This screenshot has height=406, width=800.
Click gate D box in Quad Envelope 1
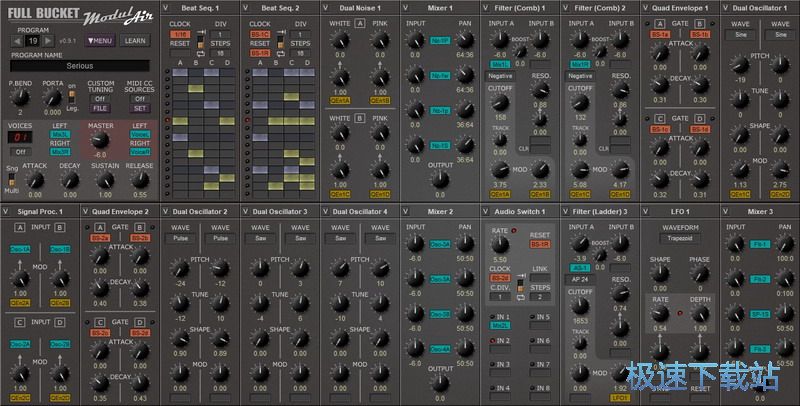pos(699,118)
